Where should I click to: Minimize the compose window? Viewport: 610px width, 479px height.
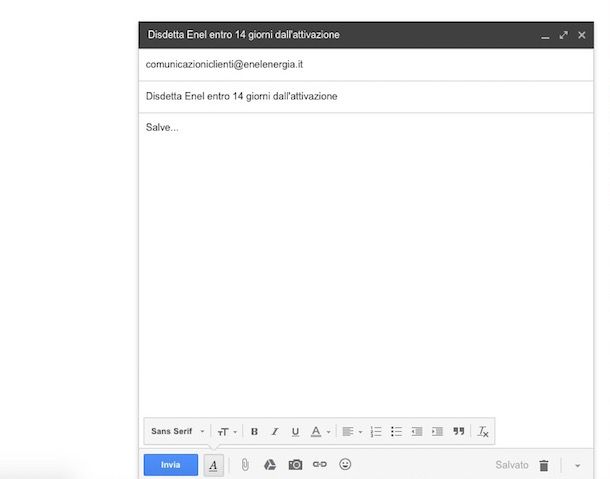tap(545, 36)
